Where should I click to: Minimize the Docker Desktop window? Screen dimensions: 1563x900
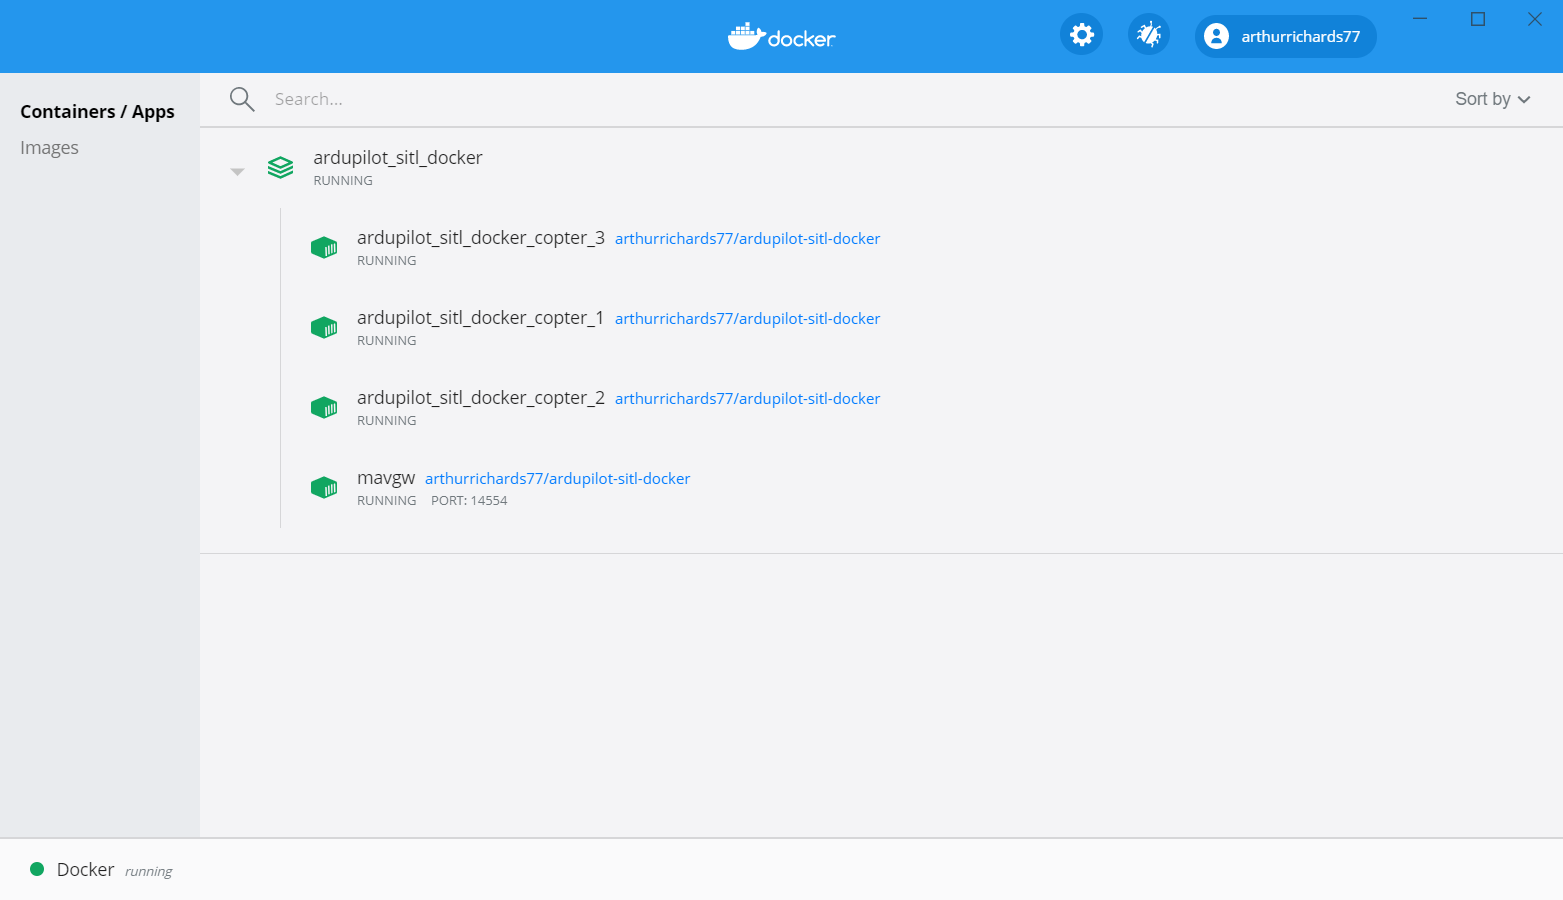pos(1420,19)
